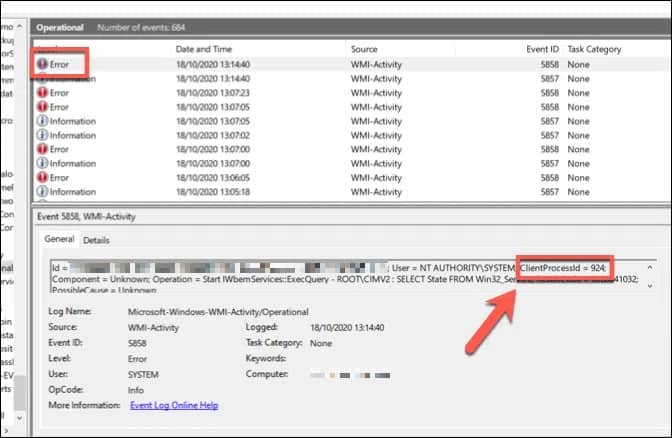Click the Logged value 18/10/2020 13:14:40
This screenshot has height=438, width=672.
click(x=347, y=328)
